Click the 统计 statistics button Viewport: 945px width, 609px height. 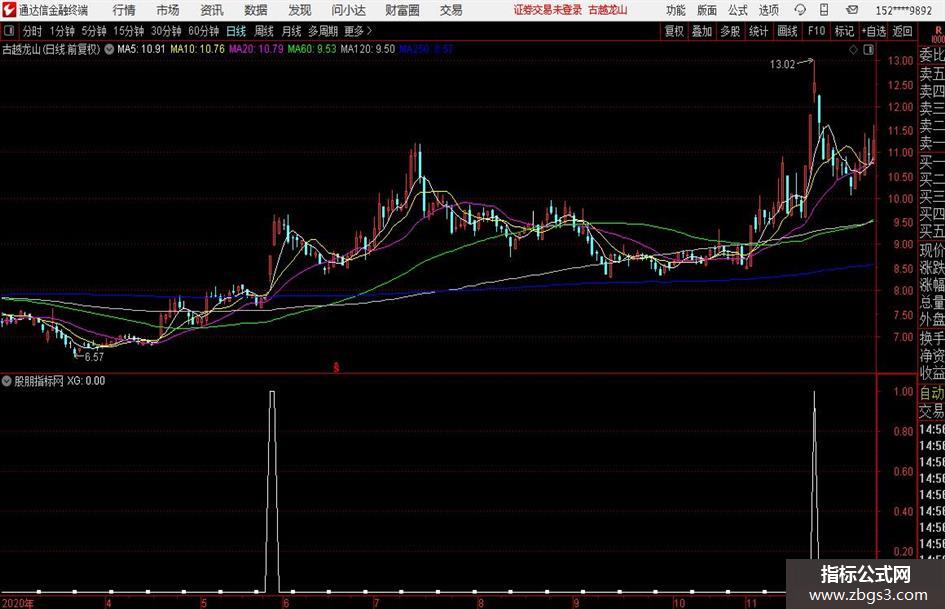coord(758,31)
